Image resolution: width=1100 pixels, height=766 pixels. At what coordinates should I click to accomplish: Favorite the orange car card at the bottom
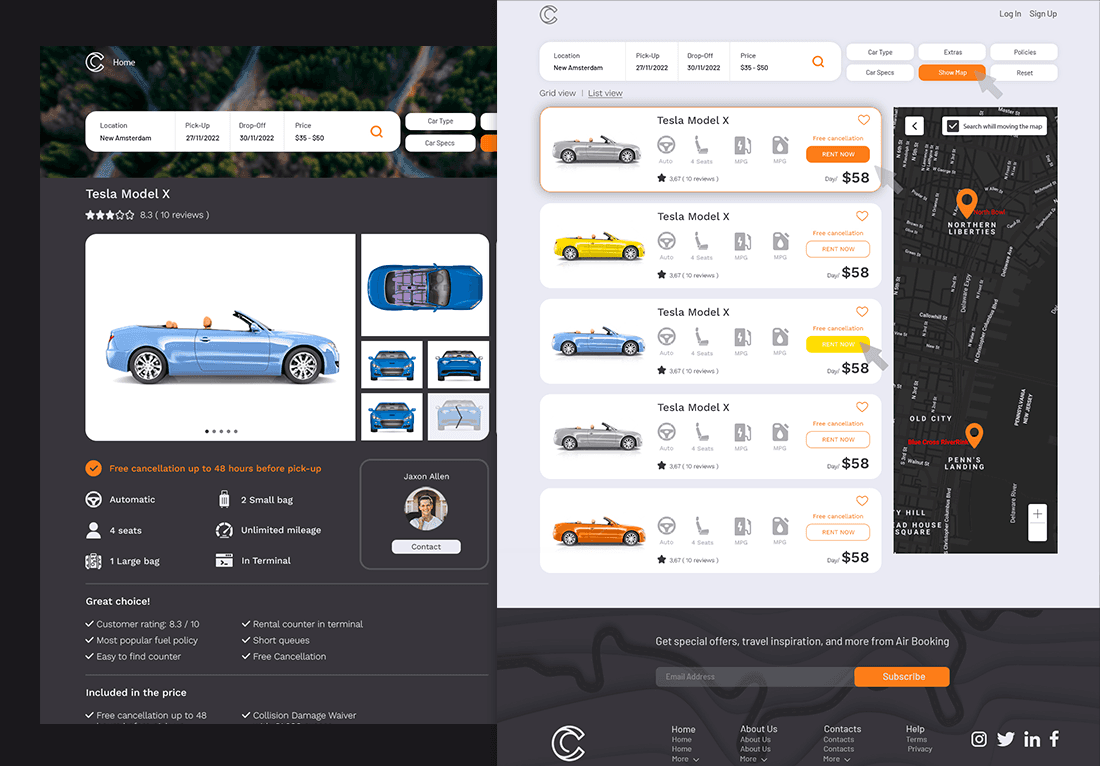(862, 501)
